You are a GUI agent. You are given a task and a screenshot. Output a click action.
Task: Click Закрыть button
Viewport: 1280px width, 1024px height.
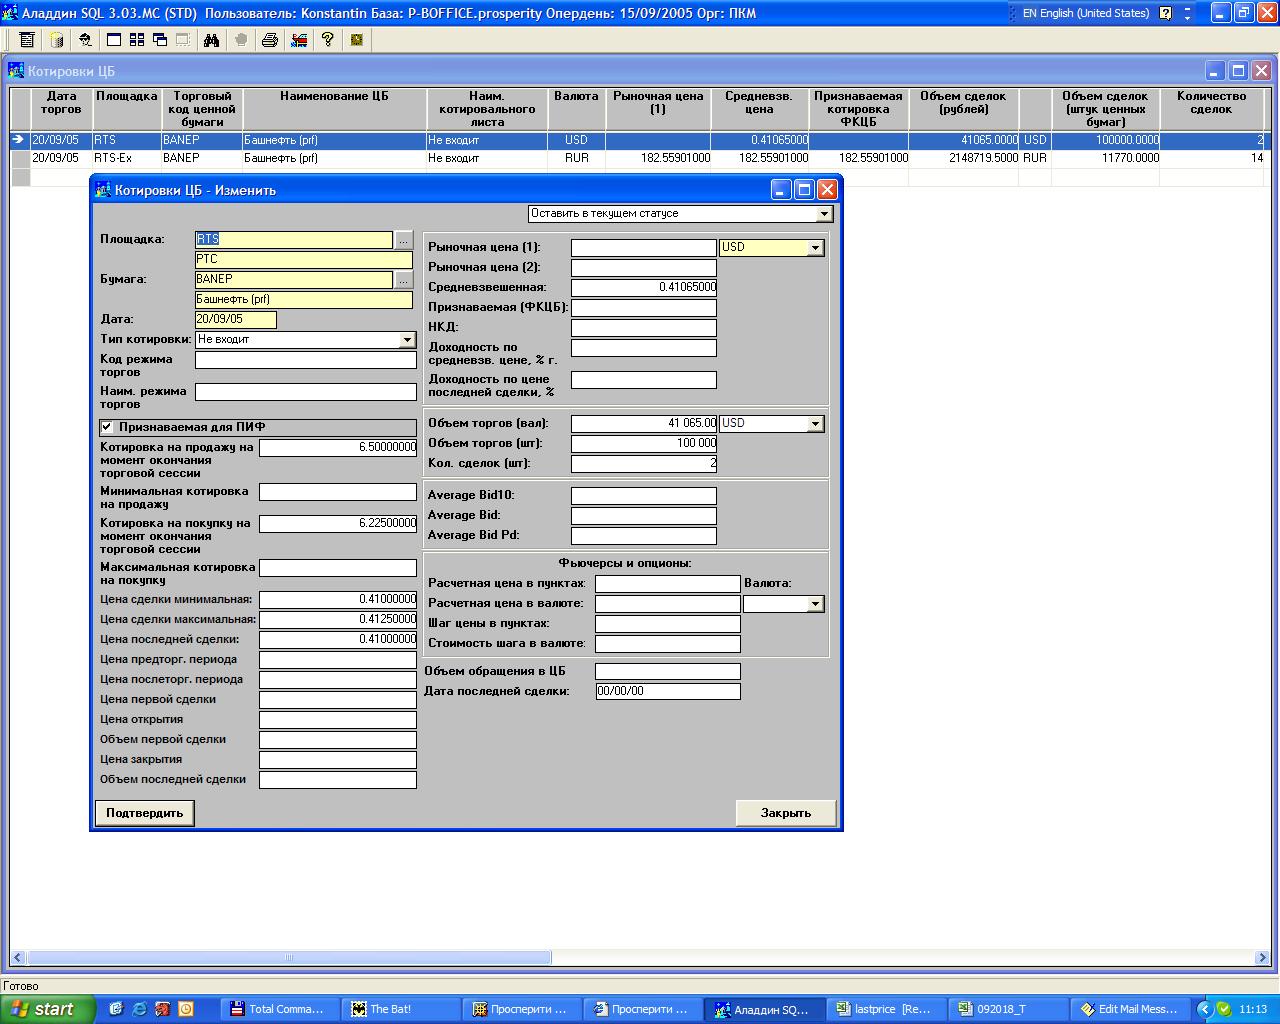pyautogui.click(x=786, y=813)
